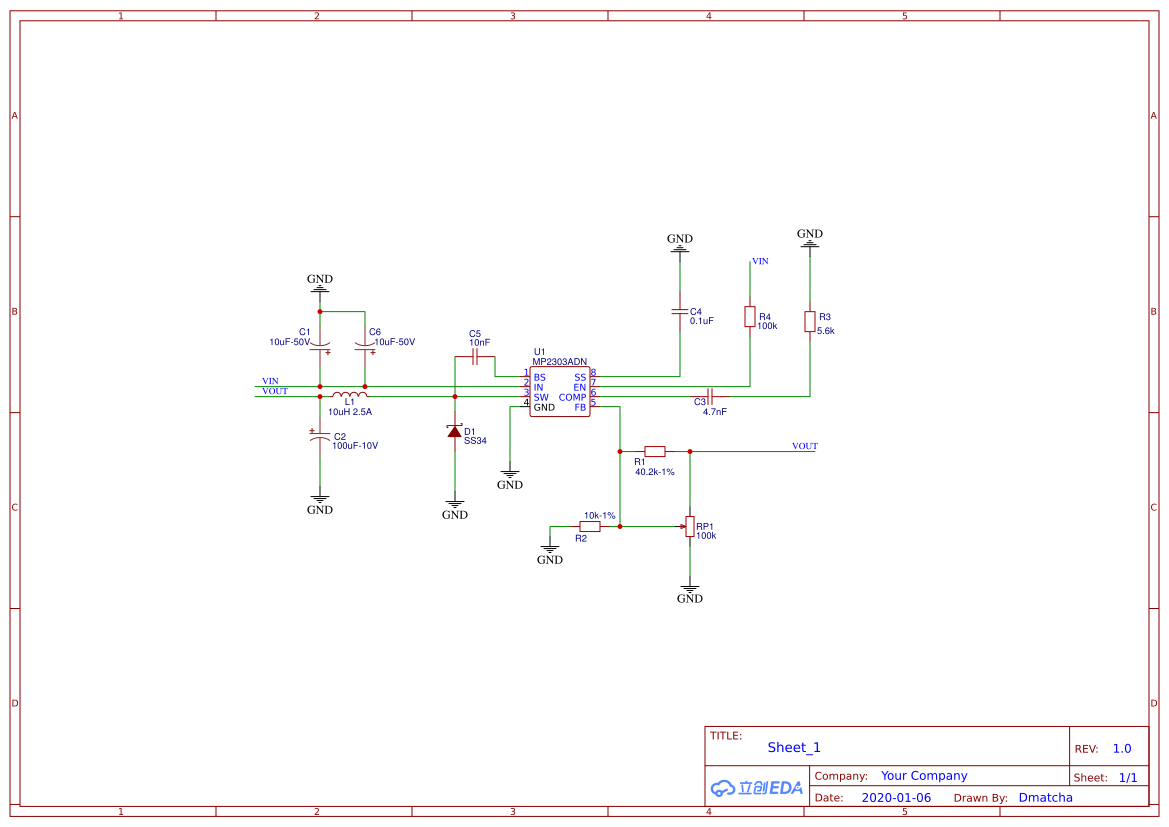Select the C3 capacitor symbol

pyautogui.click(x=710, y=397)
